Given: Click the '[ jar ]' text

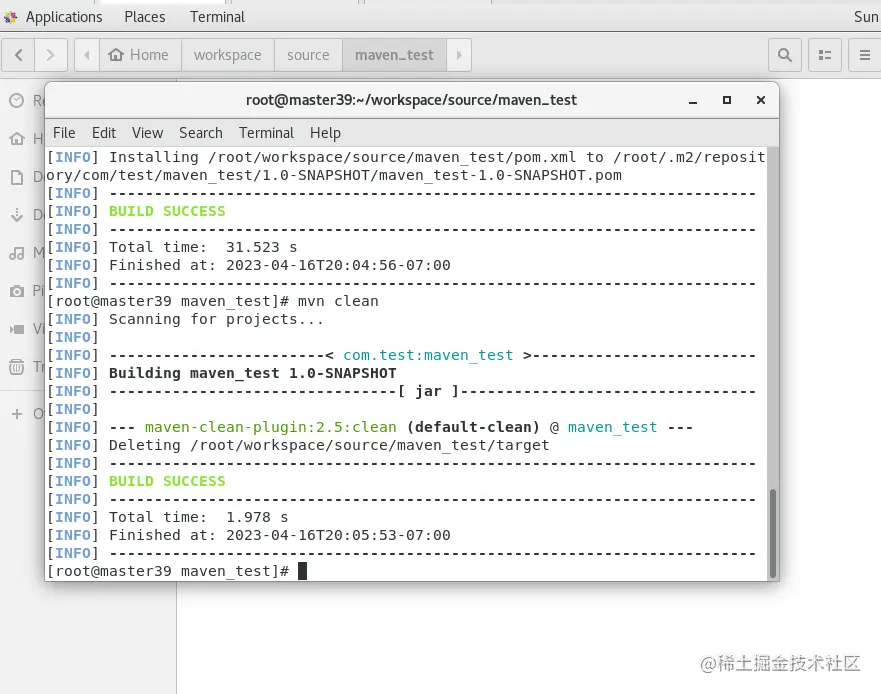Looking at the screenshot, I should point(428,391).
